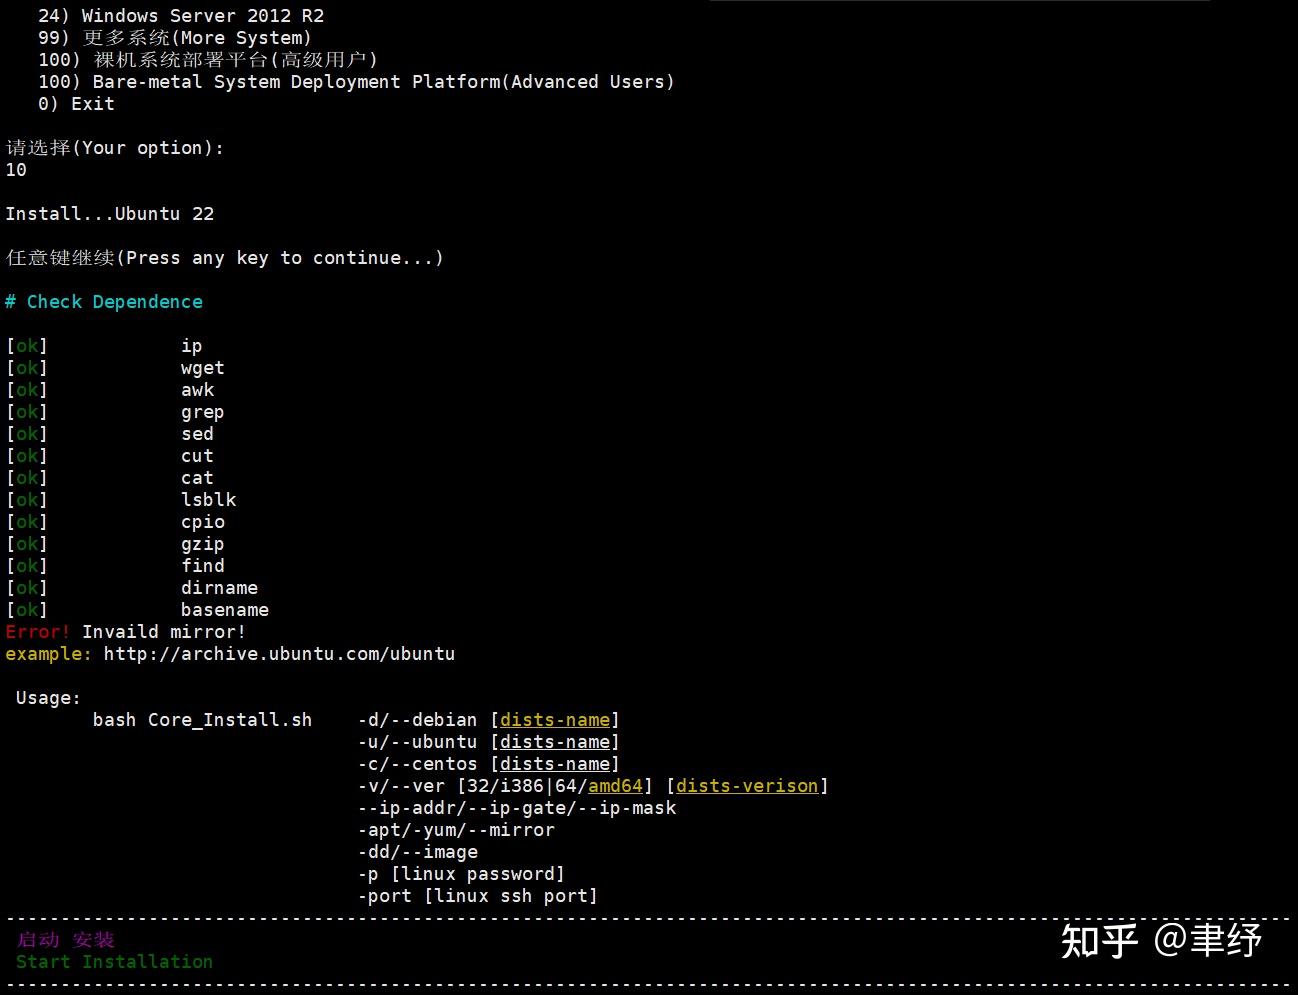Click the '-u/--ubuntu' option text
Screen dimensions: 1298x995
click(418, 742)
